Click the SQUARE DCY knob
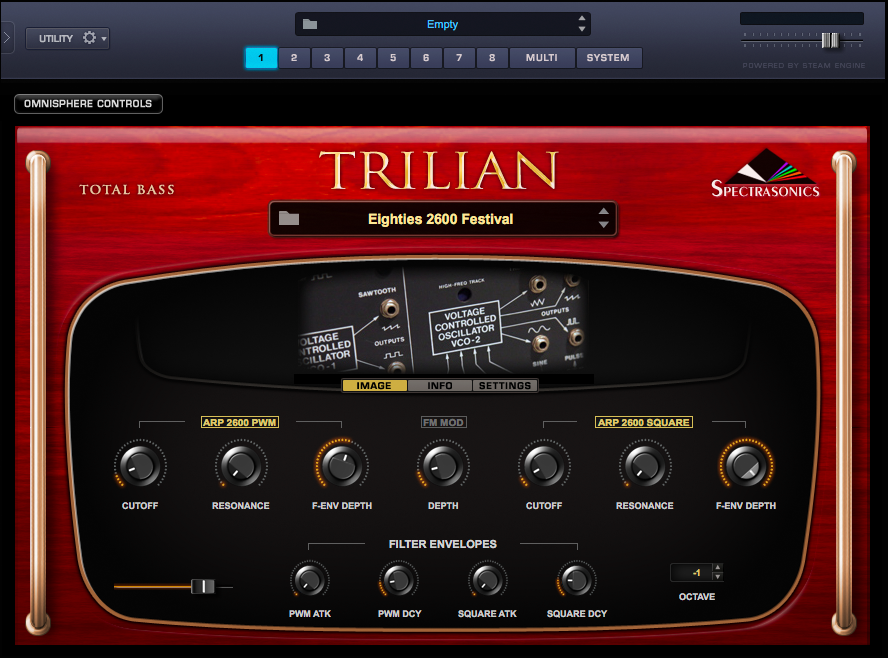Viewport: 888px width, 658px height. click(577, 580)
